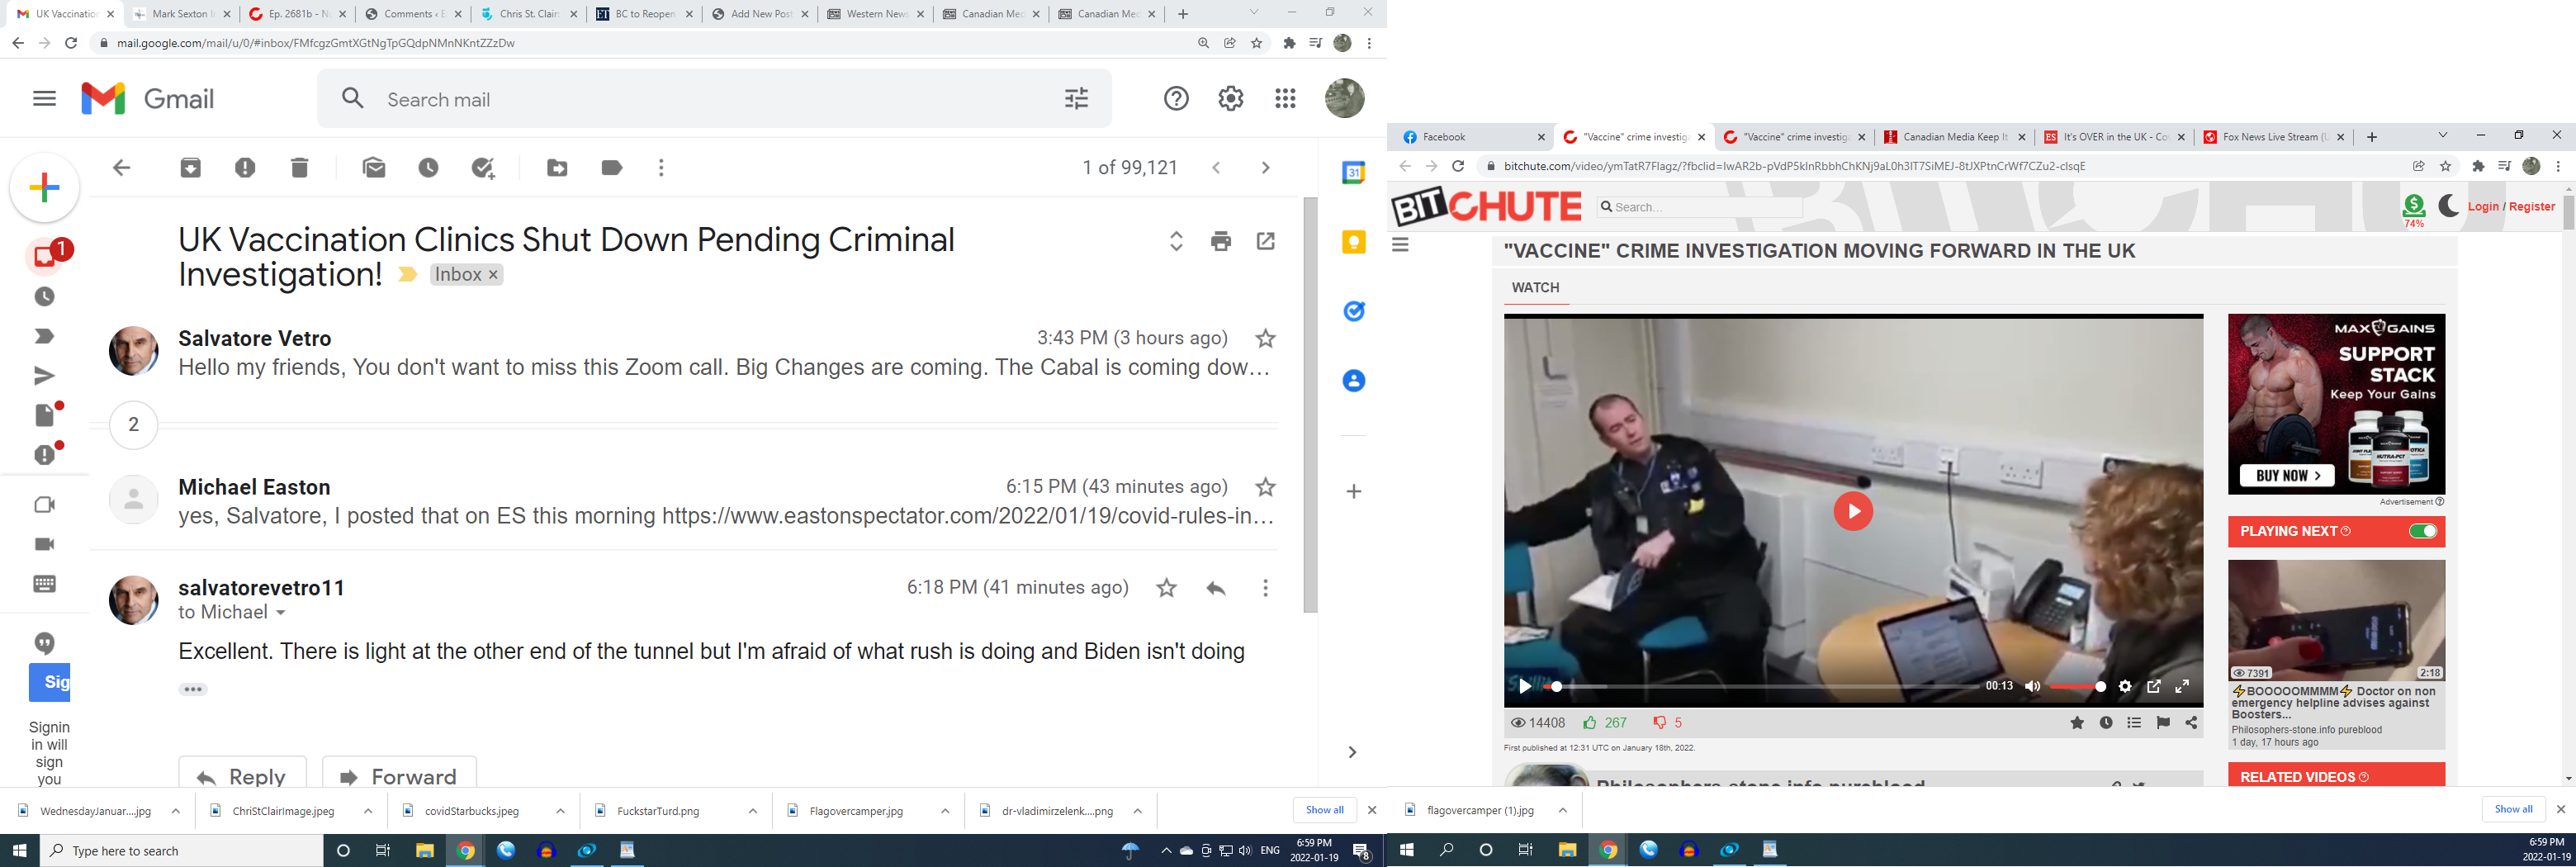
Task: Open Gmail settings gear
Action: 1230,99
